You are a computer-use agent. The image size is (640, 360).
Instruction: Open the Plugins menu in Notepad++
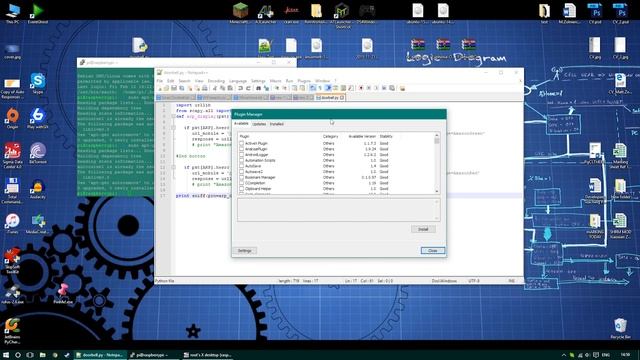pos(304,81)
